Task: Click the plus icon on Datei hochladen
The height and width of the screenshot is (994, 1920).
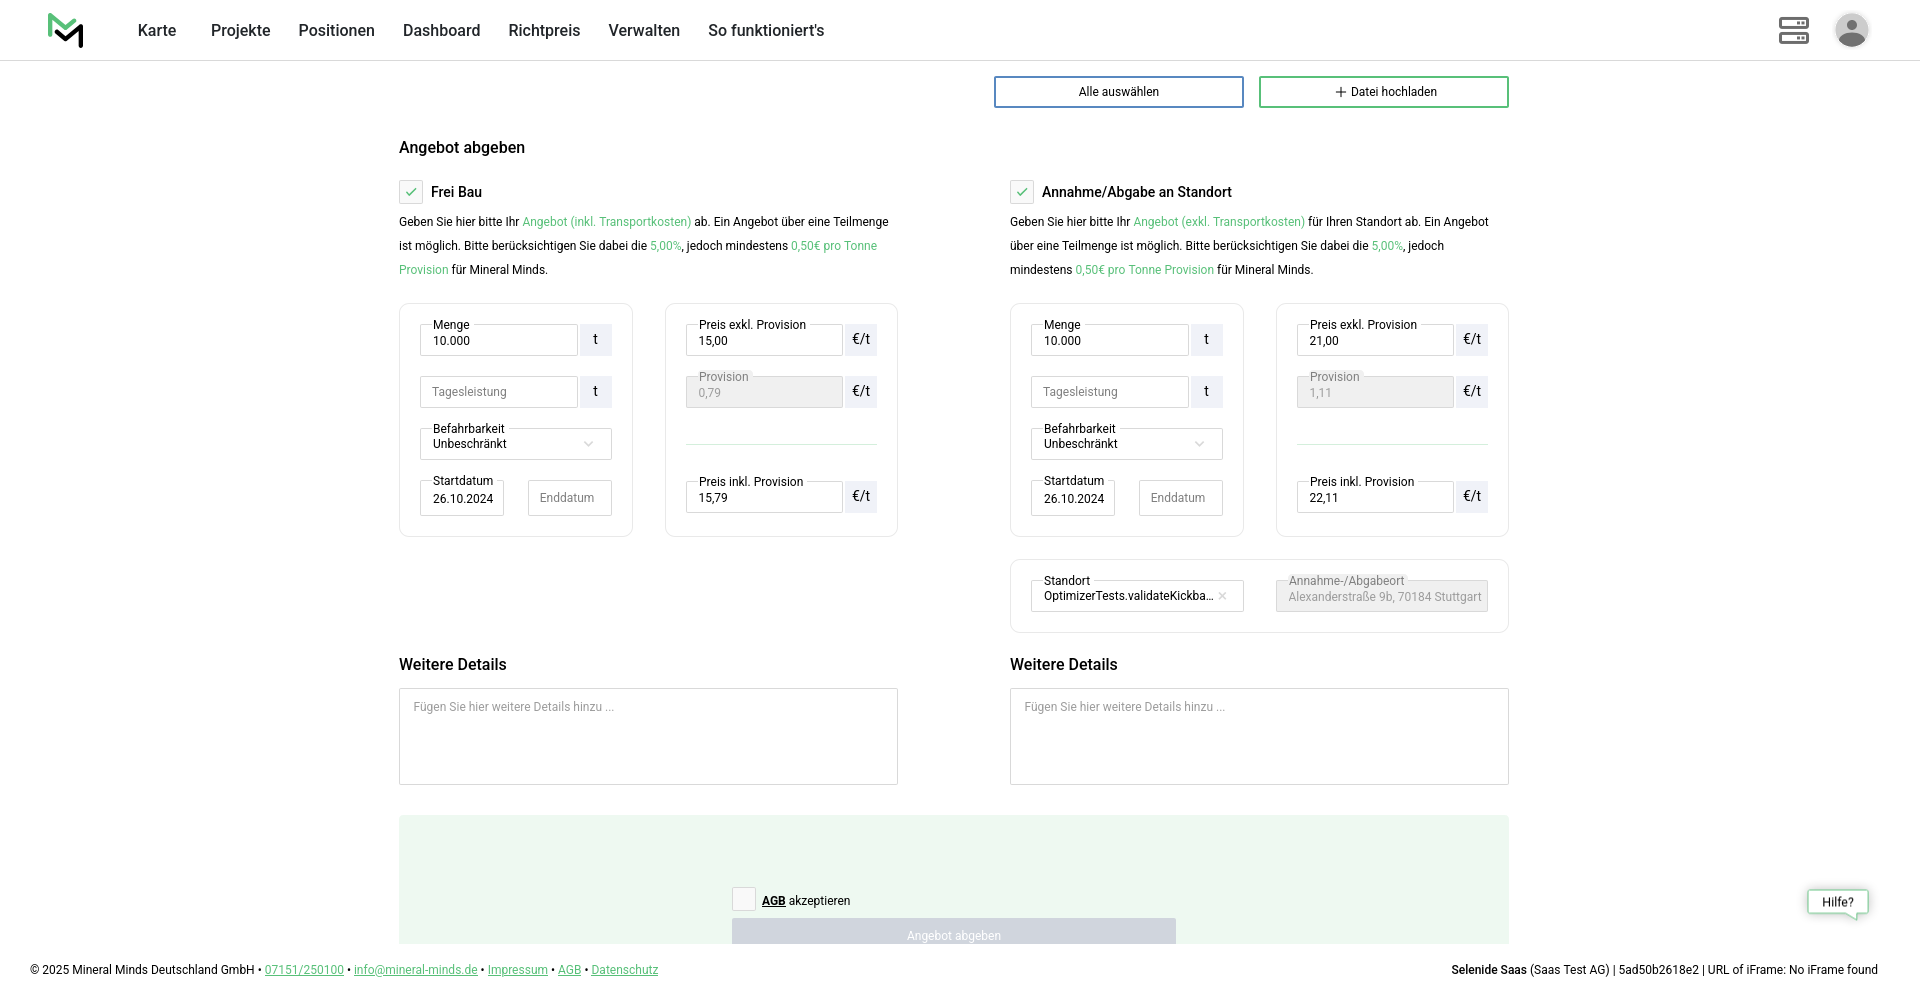Action: (x=1340, y=92)
